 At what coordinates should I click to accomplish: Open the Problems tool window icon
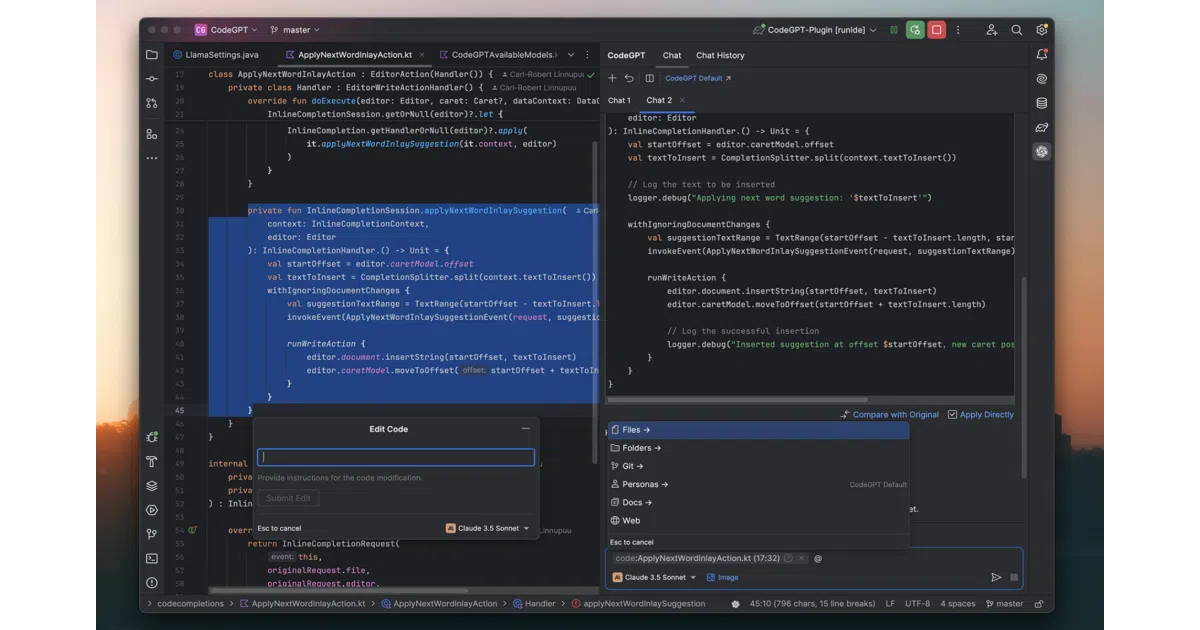[x=152, y=582]
